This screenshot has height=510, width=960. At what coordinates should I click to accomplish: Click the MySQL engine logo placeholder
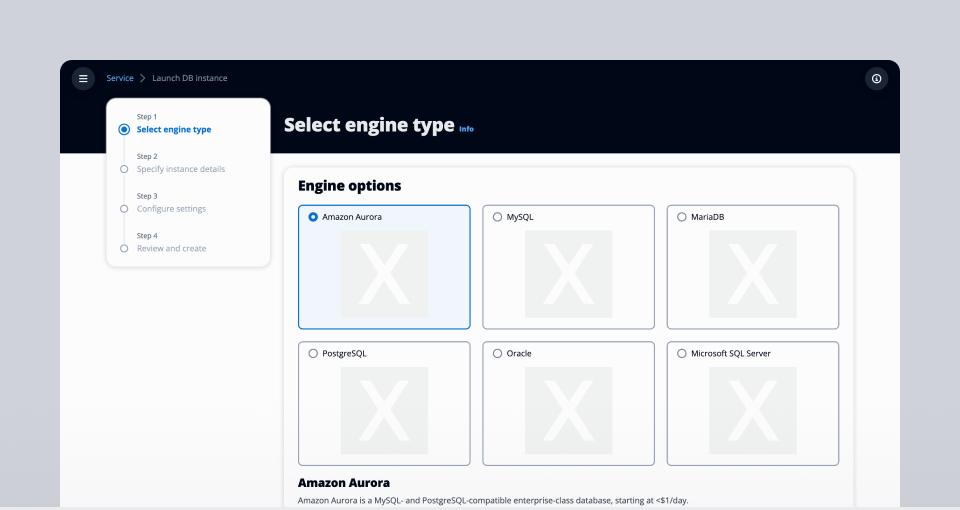click(568, 274)
